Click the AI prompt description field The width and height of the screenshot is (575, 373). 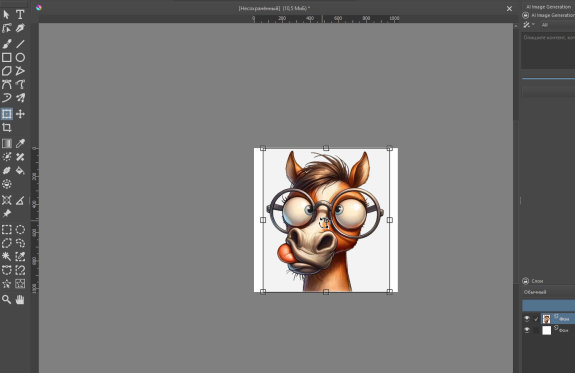coord(549,50)
